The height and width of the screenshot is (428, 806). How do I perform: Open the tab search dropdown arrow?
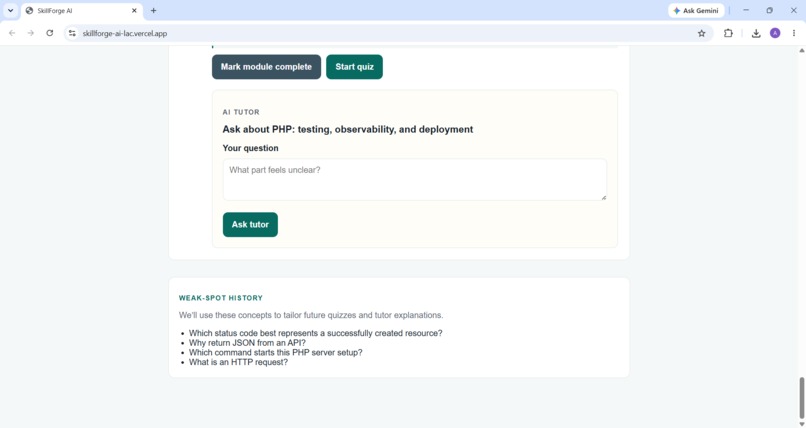click(x=10, y=10)
